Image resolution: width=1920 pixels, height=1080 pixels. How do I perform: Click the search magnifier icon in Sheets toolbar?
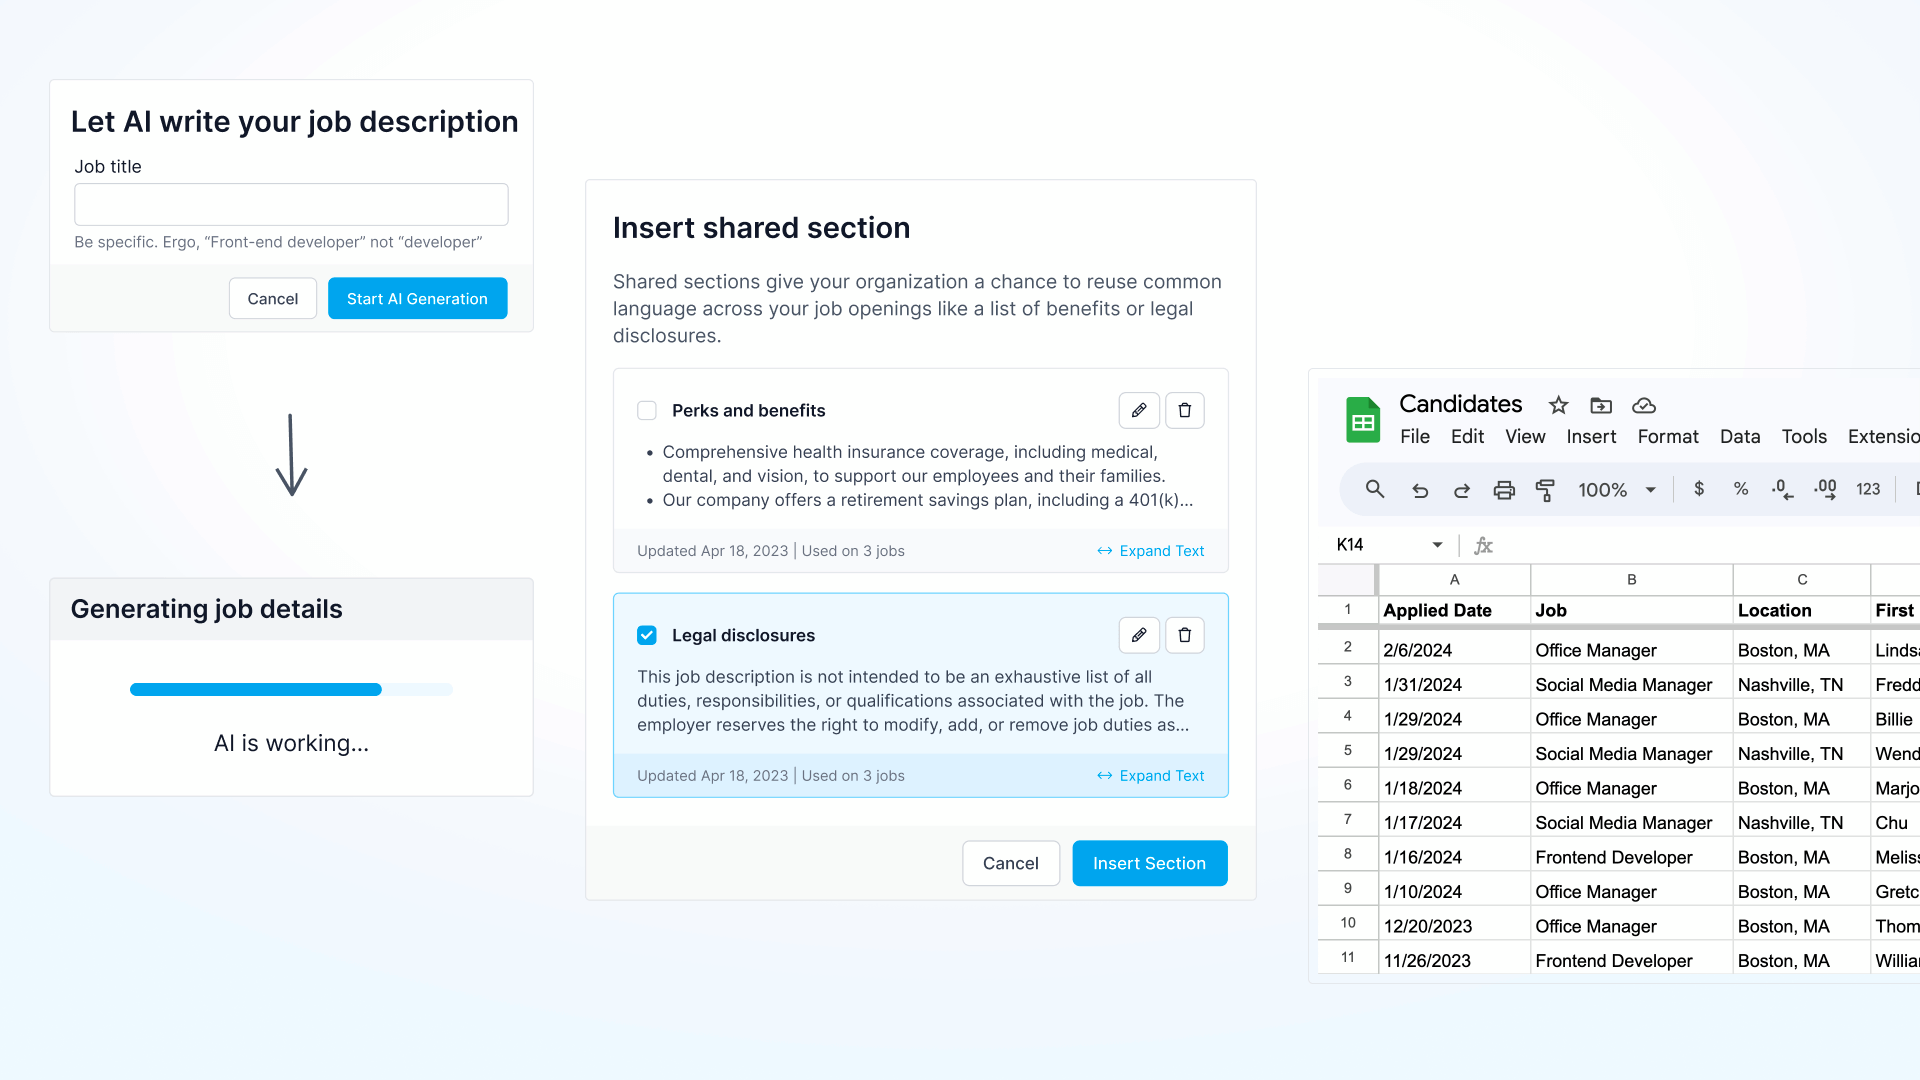[1375, 489]
